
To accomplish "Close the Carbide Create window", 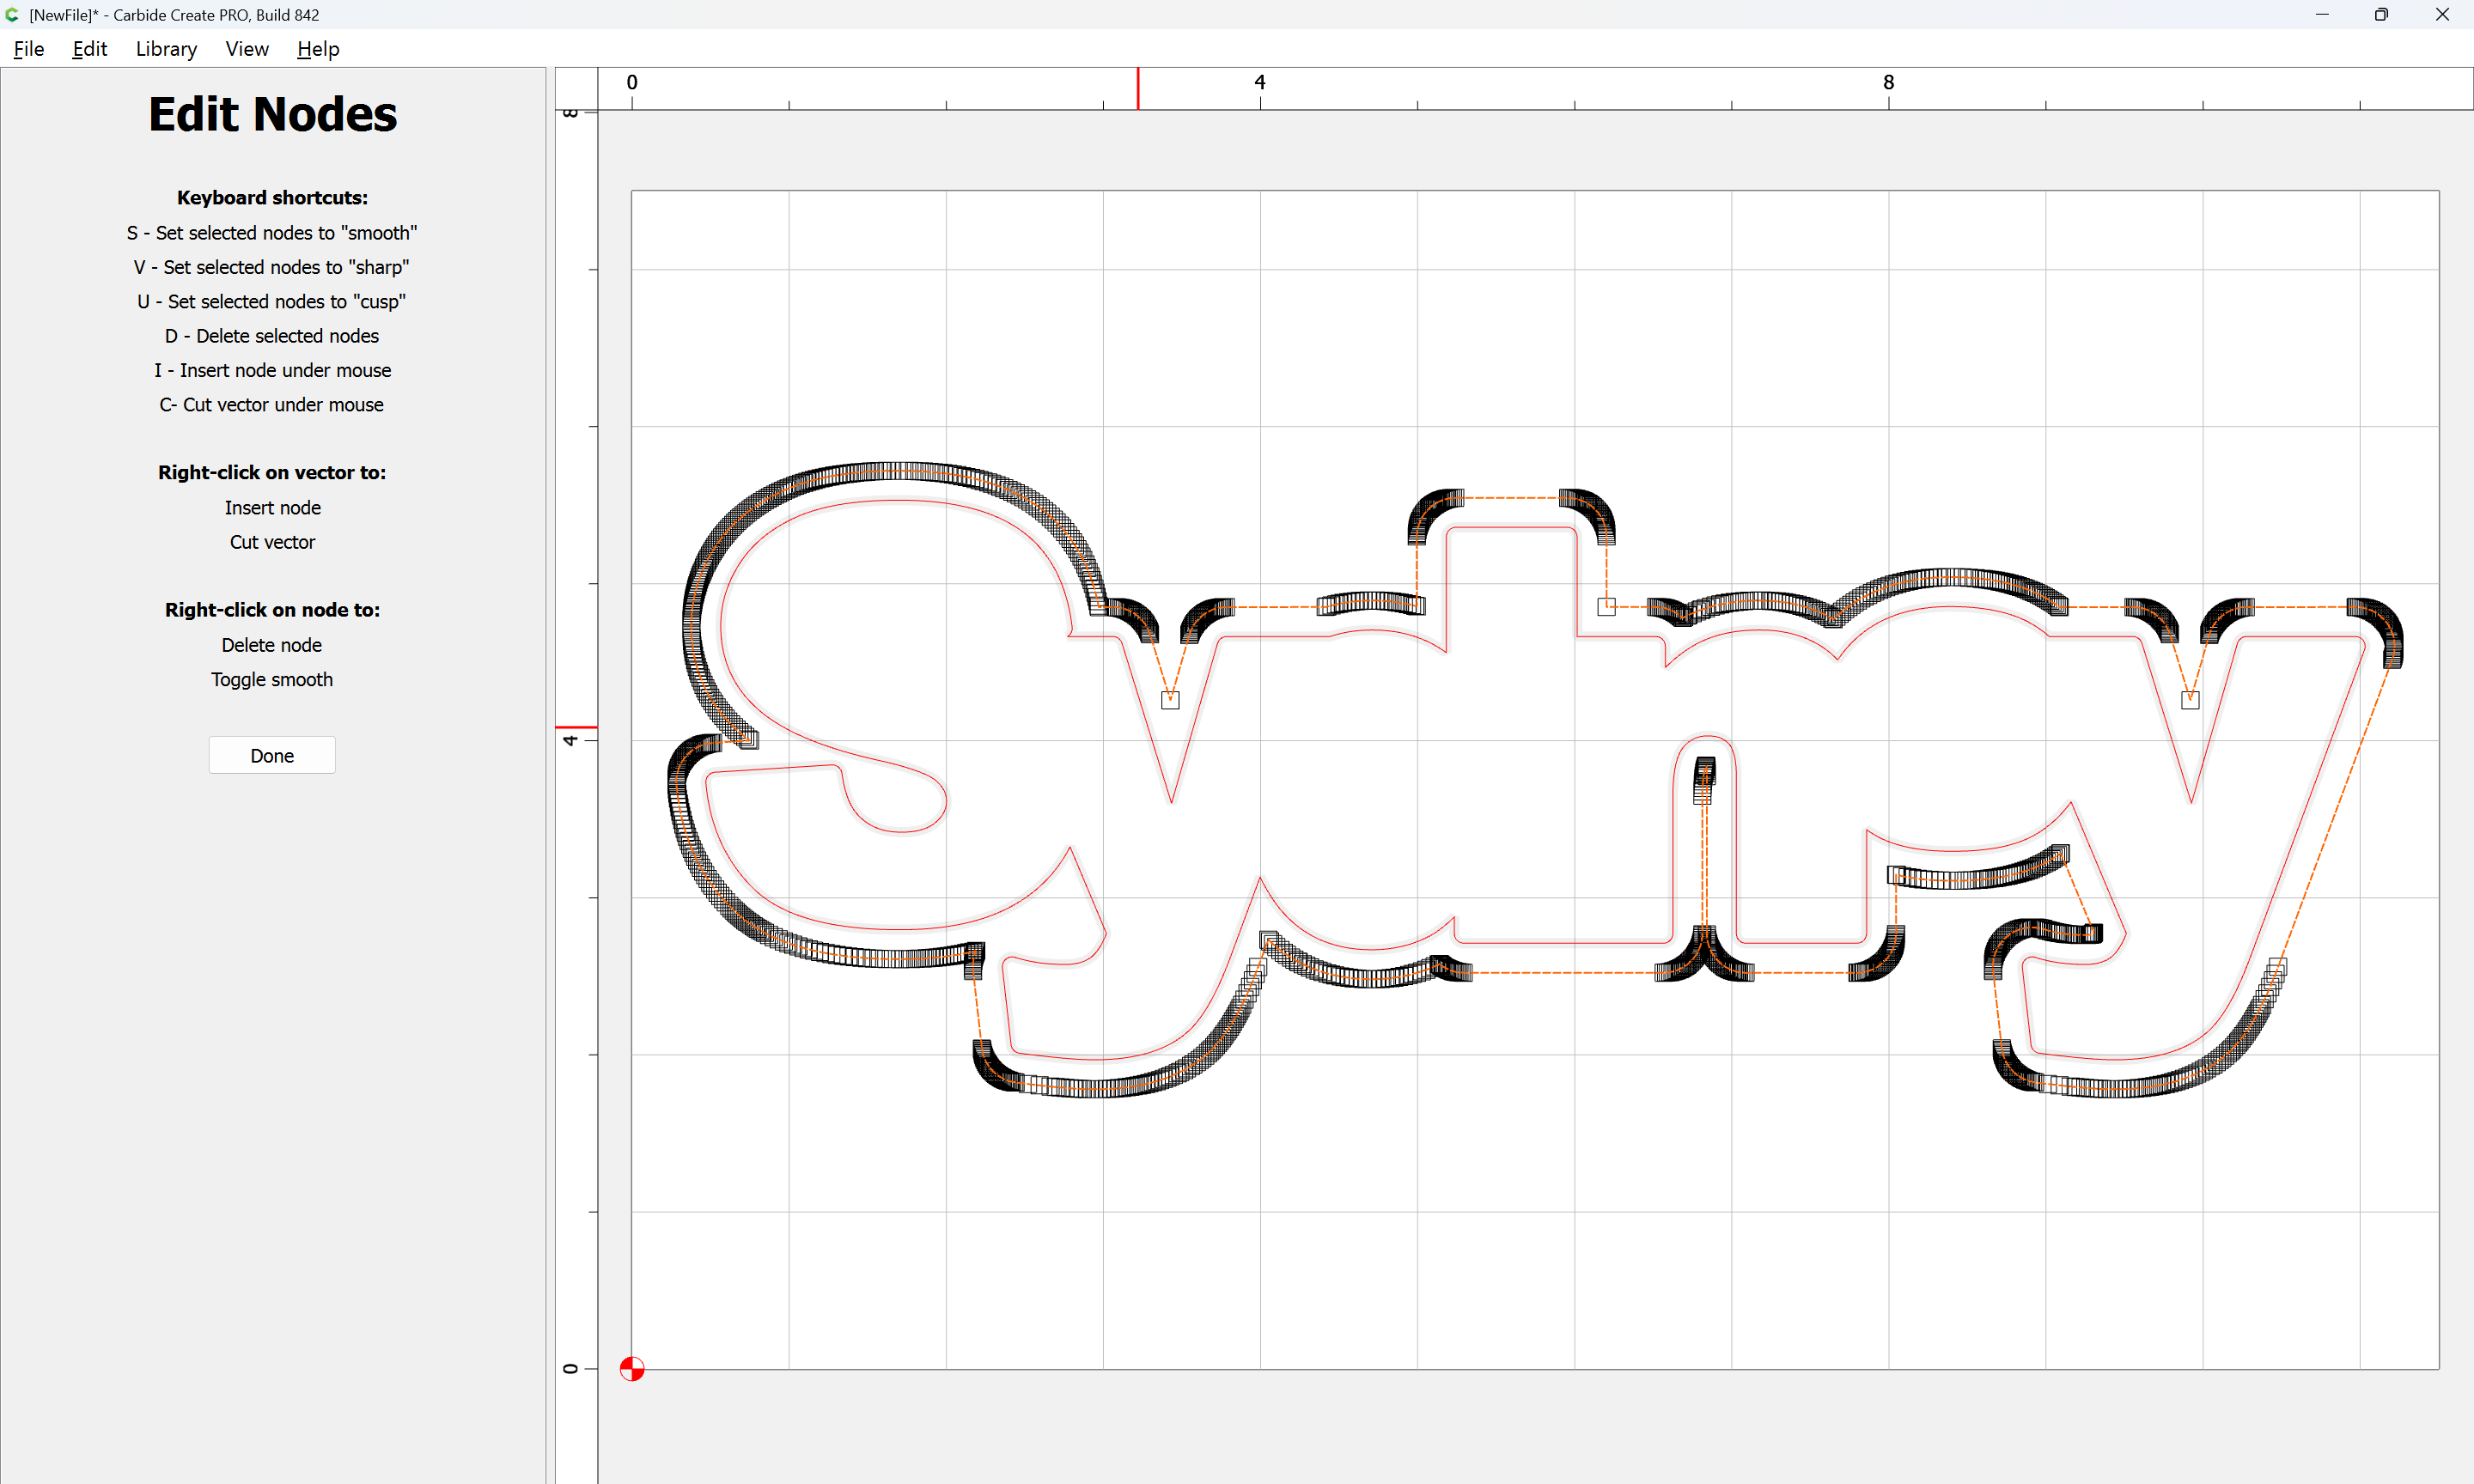I will click(x=2442, y=15).
